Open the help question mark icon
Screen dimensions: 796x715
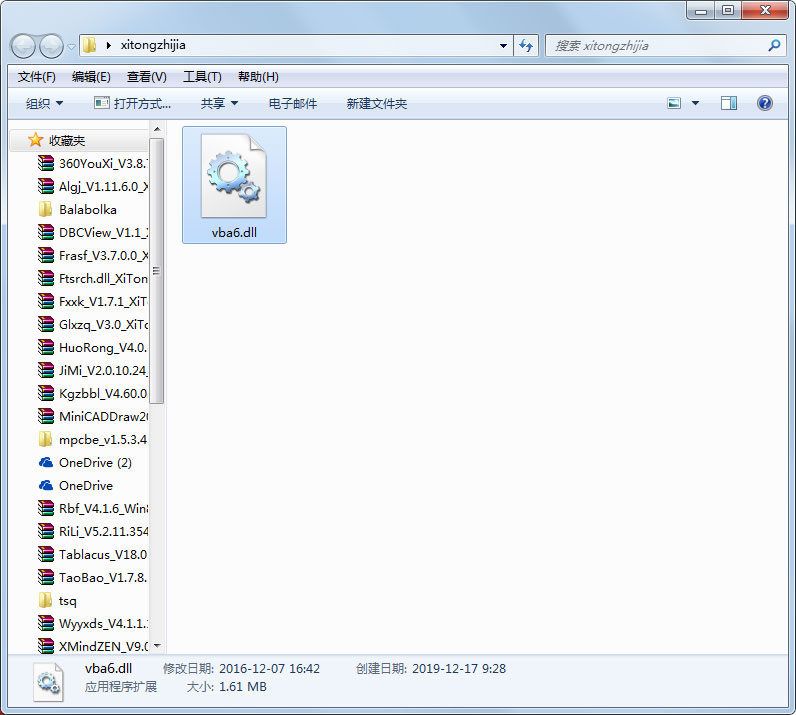pyautogui.click(x=765, y=103)
